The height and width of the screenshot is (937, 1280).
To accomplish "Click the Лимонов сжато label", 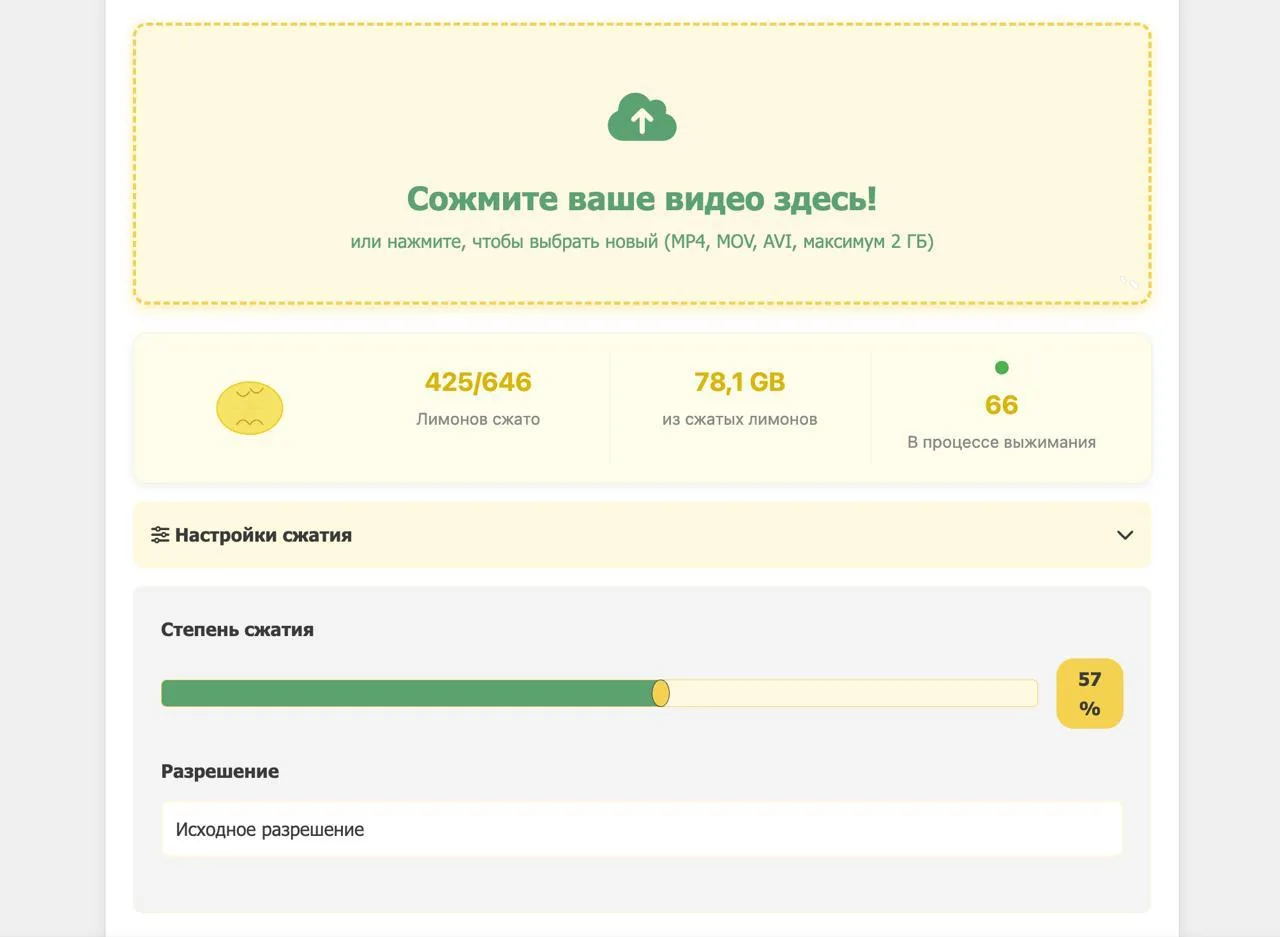I will point(478,419).
